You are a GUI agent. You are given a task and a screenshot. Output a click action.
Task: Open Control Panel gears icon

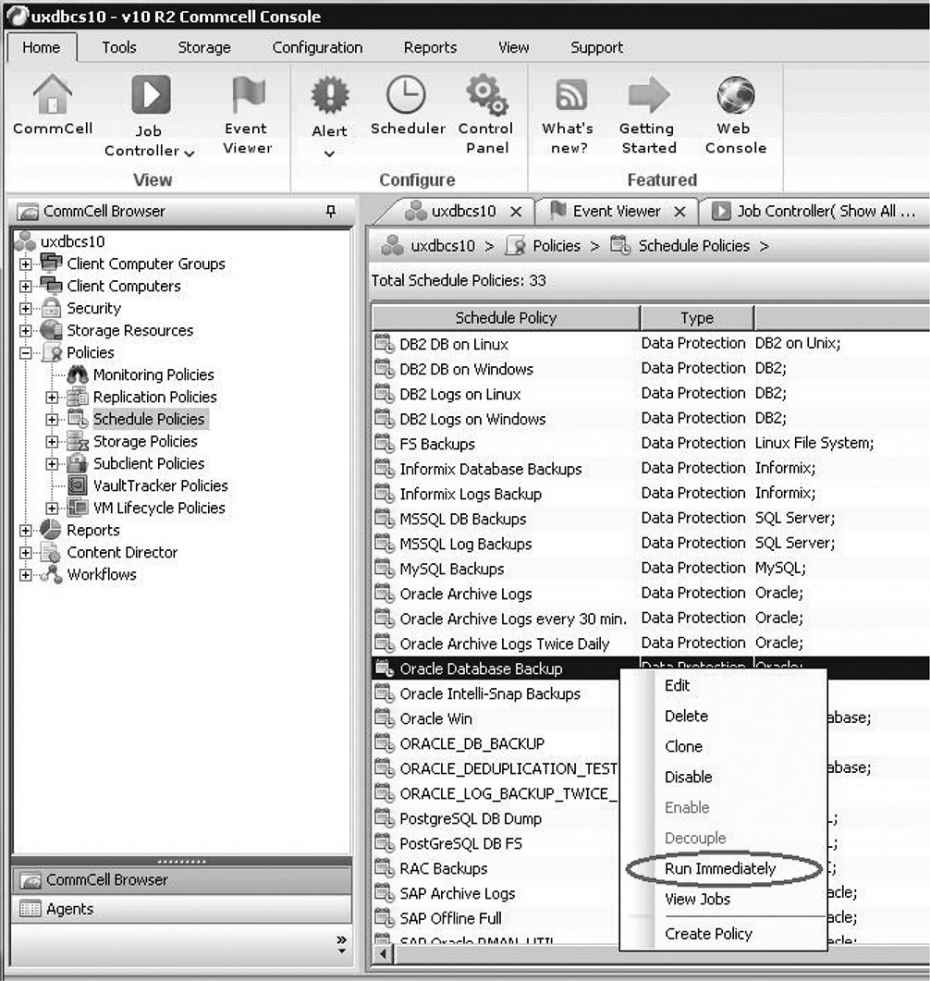pos(486,94)
